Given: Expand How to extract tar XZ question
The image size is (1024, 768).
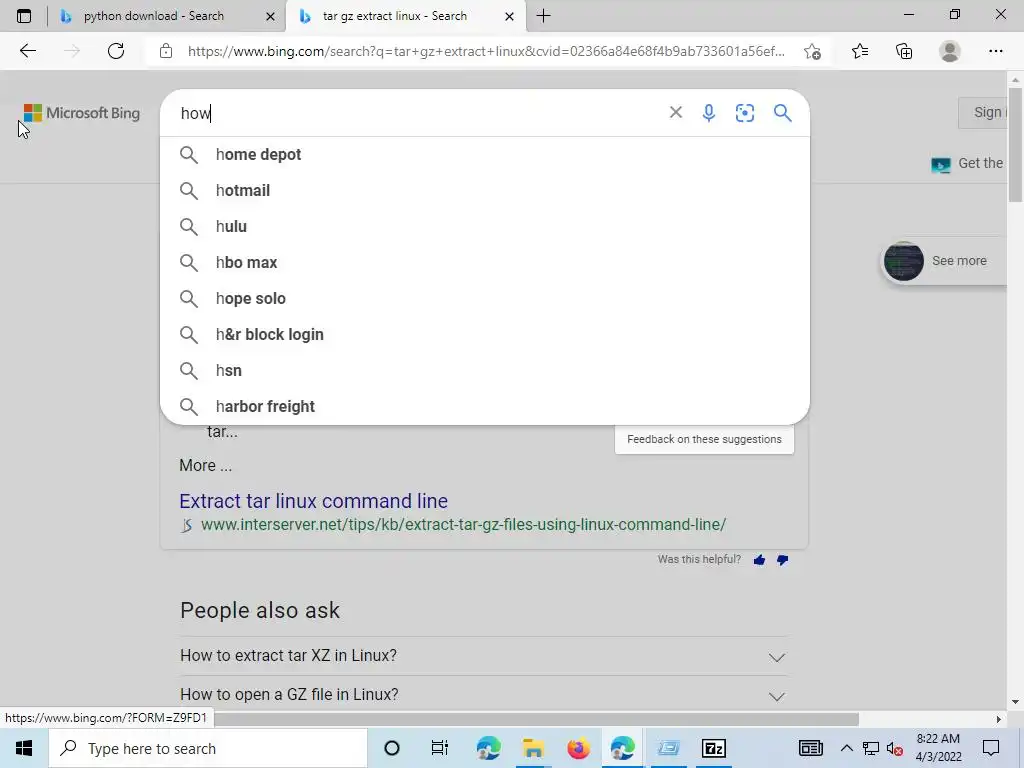Looking at the screenshot, I should tap(483, 656).
